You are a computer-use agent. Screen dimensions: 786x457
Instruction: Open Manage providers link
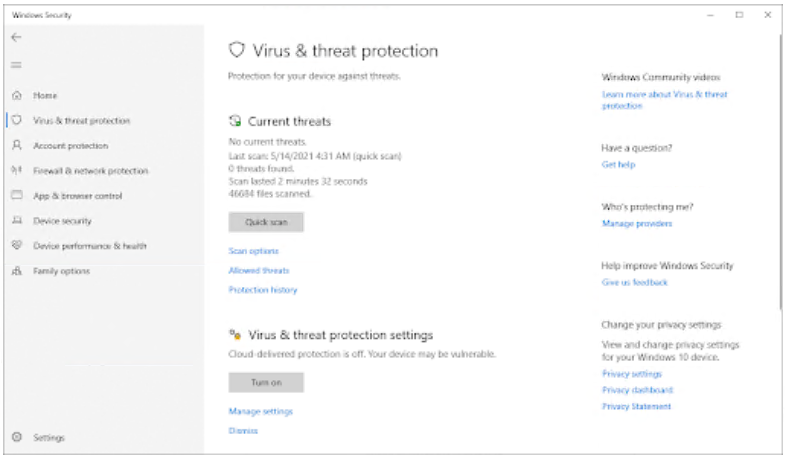(637, 224)
